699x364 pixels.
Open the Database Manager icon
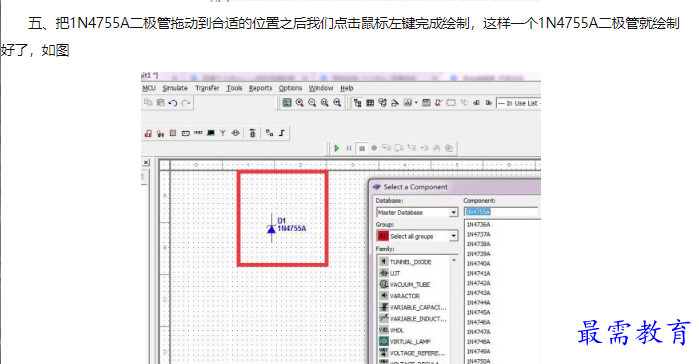click(382, 103)
